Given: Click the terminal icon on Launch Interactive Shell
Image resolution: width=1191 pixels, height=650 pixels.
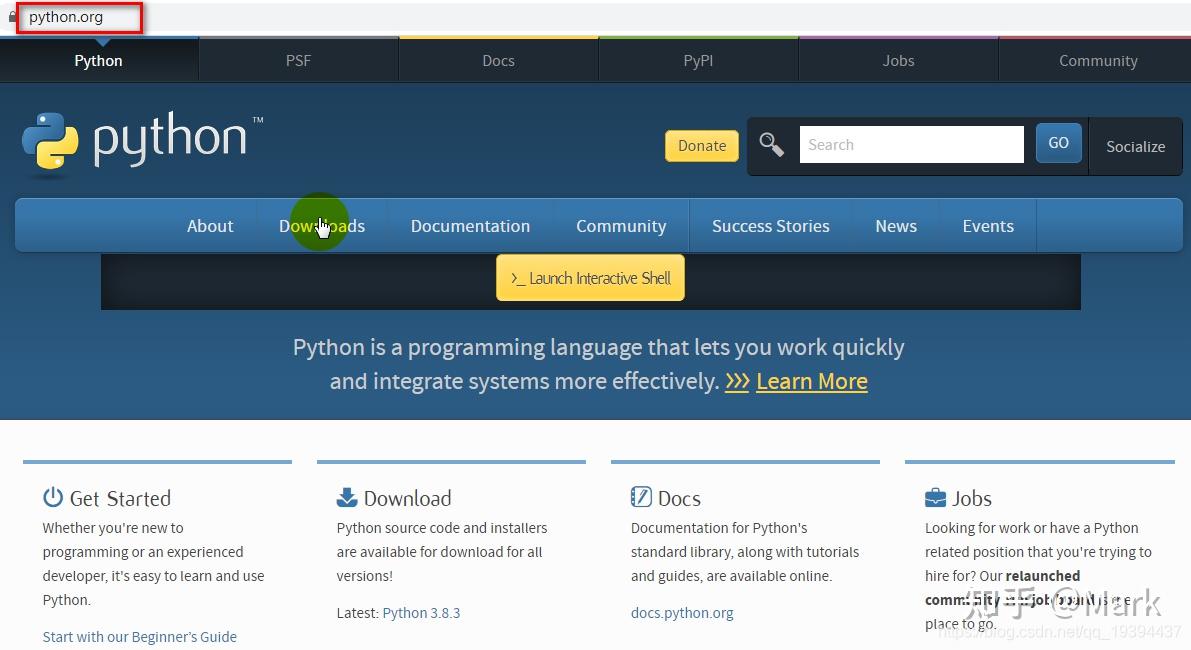Looking at the screenshot, I should tap(521, 278).
